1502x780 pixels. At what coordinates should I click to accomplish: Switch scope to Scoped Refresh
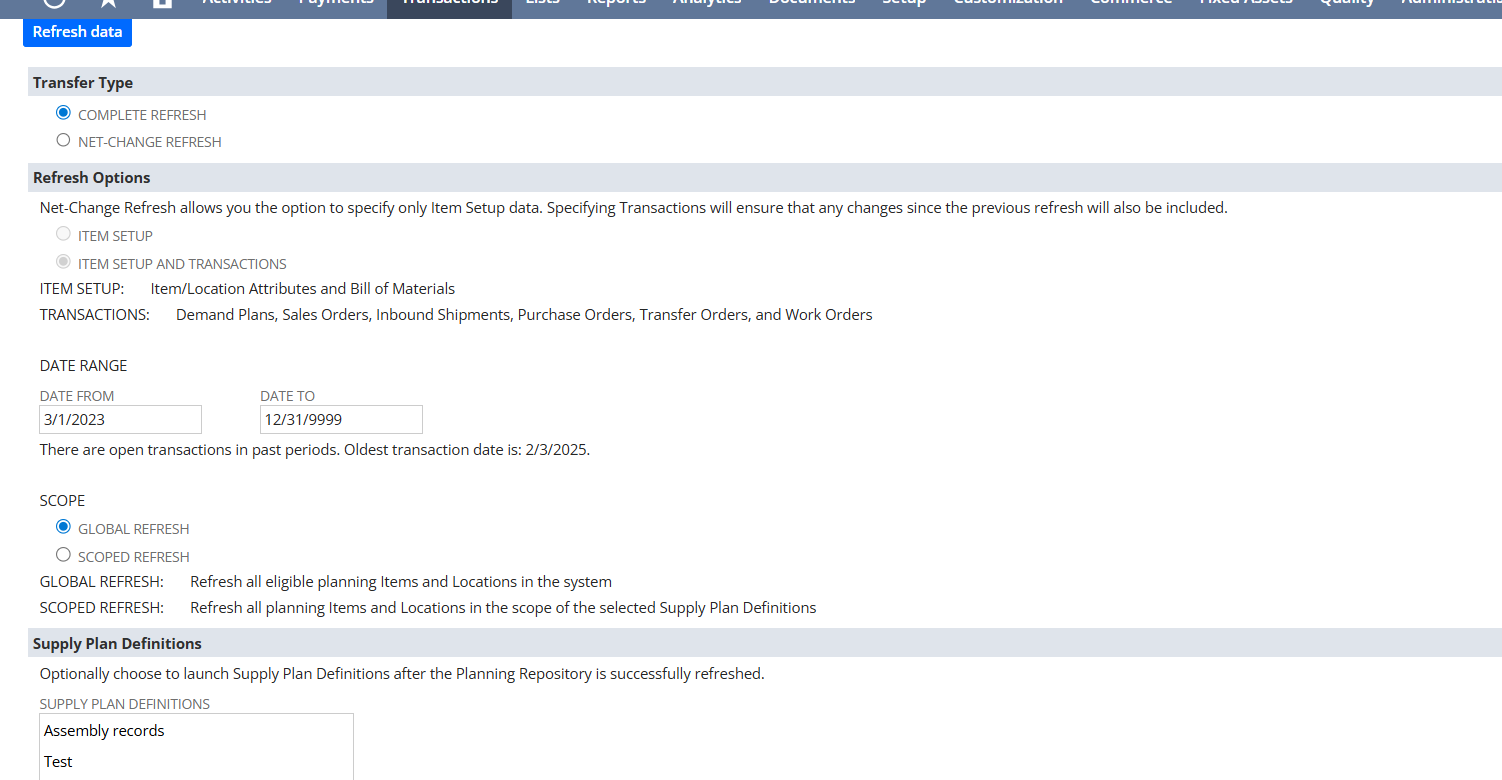64,555
